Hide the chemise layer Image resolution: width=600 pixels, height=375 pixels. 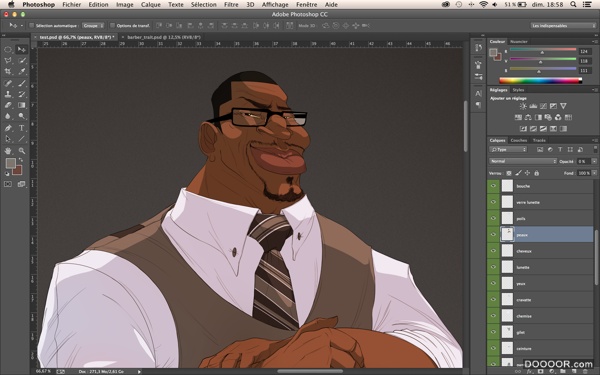click(x=493, y=316)
